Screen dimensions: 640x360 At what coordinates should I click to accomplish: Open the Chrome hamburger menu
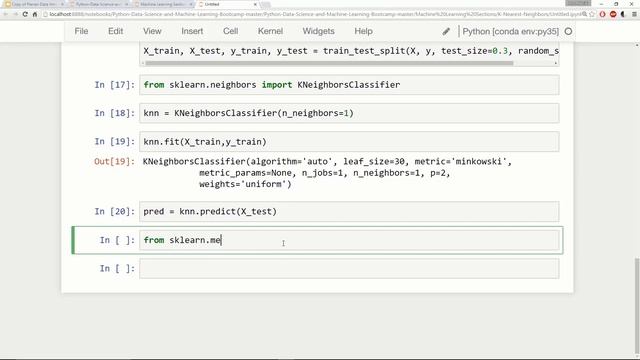click(x=634, y=14)
